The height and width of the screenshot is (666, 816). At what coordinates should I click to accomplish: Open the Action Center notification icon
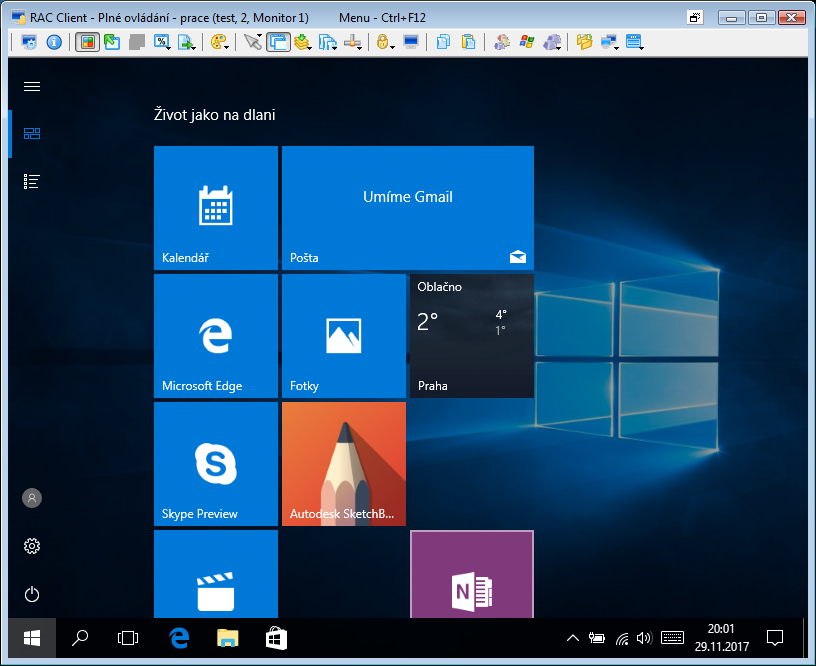(x=775, y=638)
